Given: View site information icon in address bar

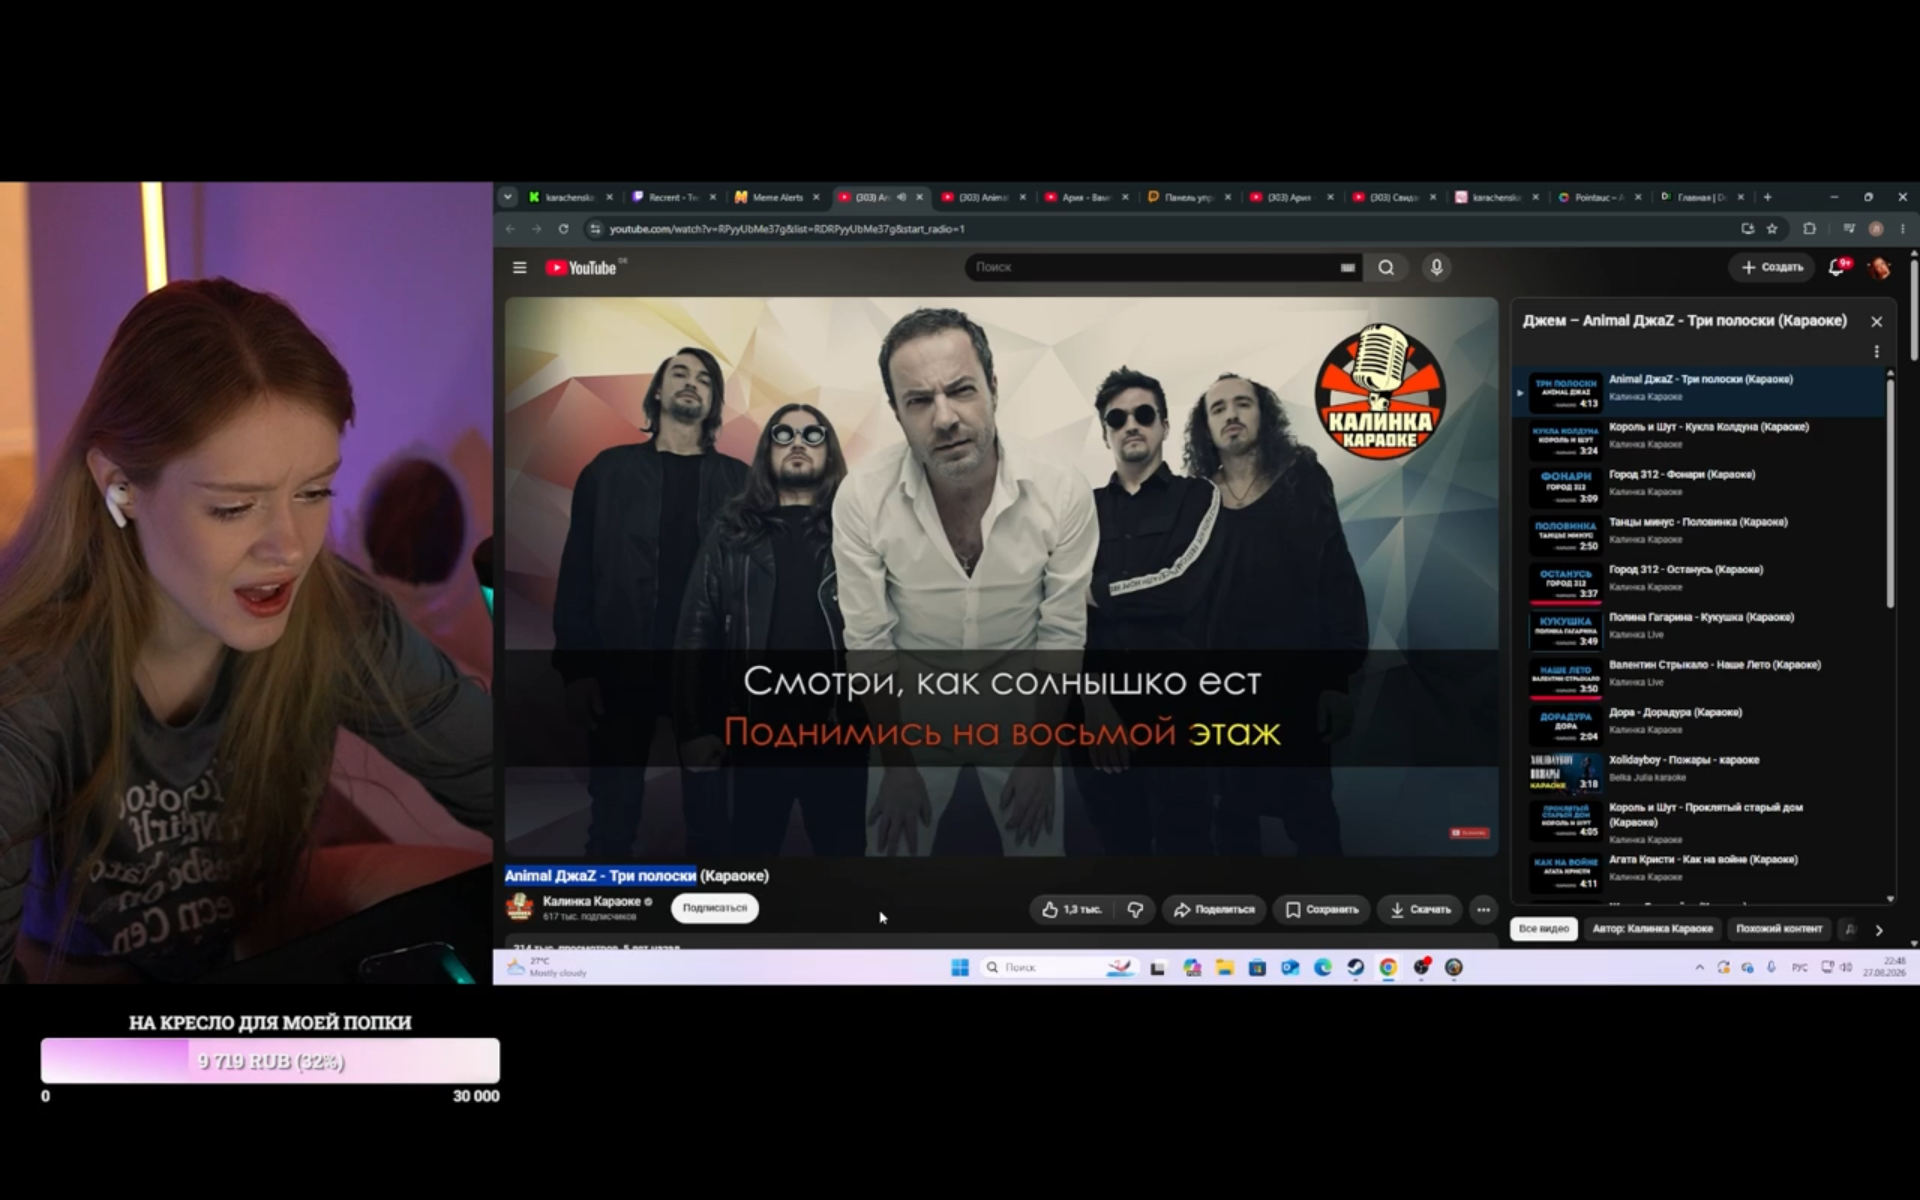Looking at the screenshot, I should [595, 229].
